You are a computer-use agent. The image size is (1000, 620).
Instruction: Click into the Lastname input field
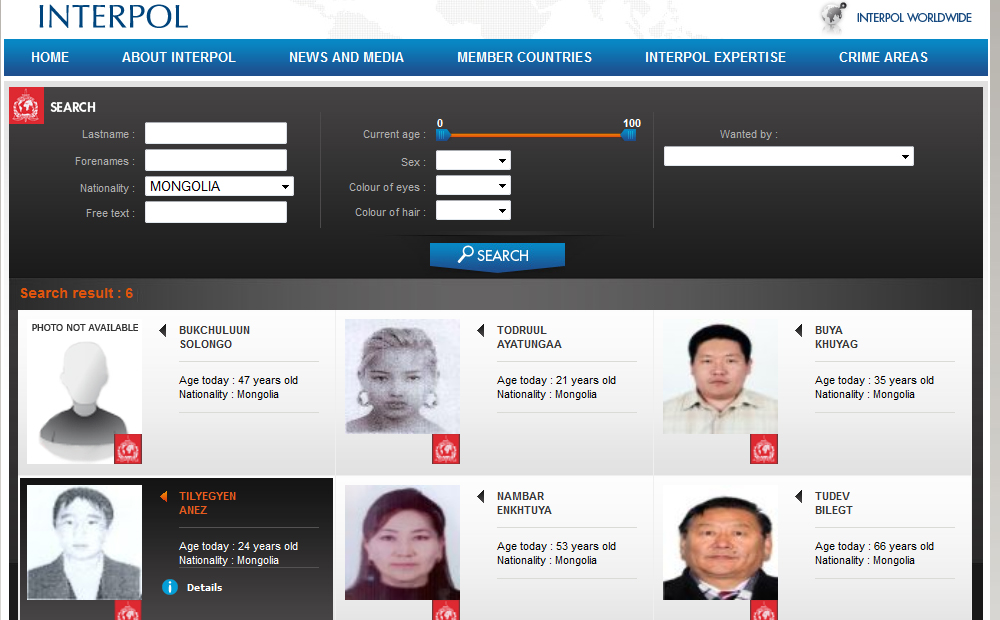pyautogui.click(x=216, y=134)
